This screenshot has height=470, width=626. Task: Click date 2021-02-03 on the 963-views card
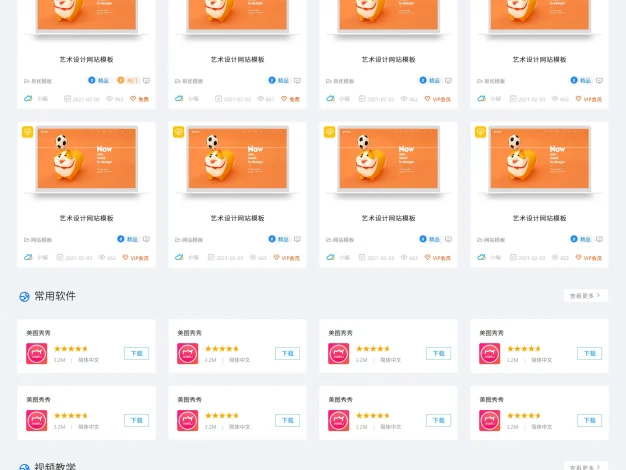point(86,99)
